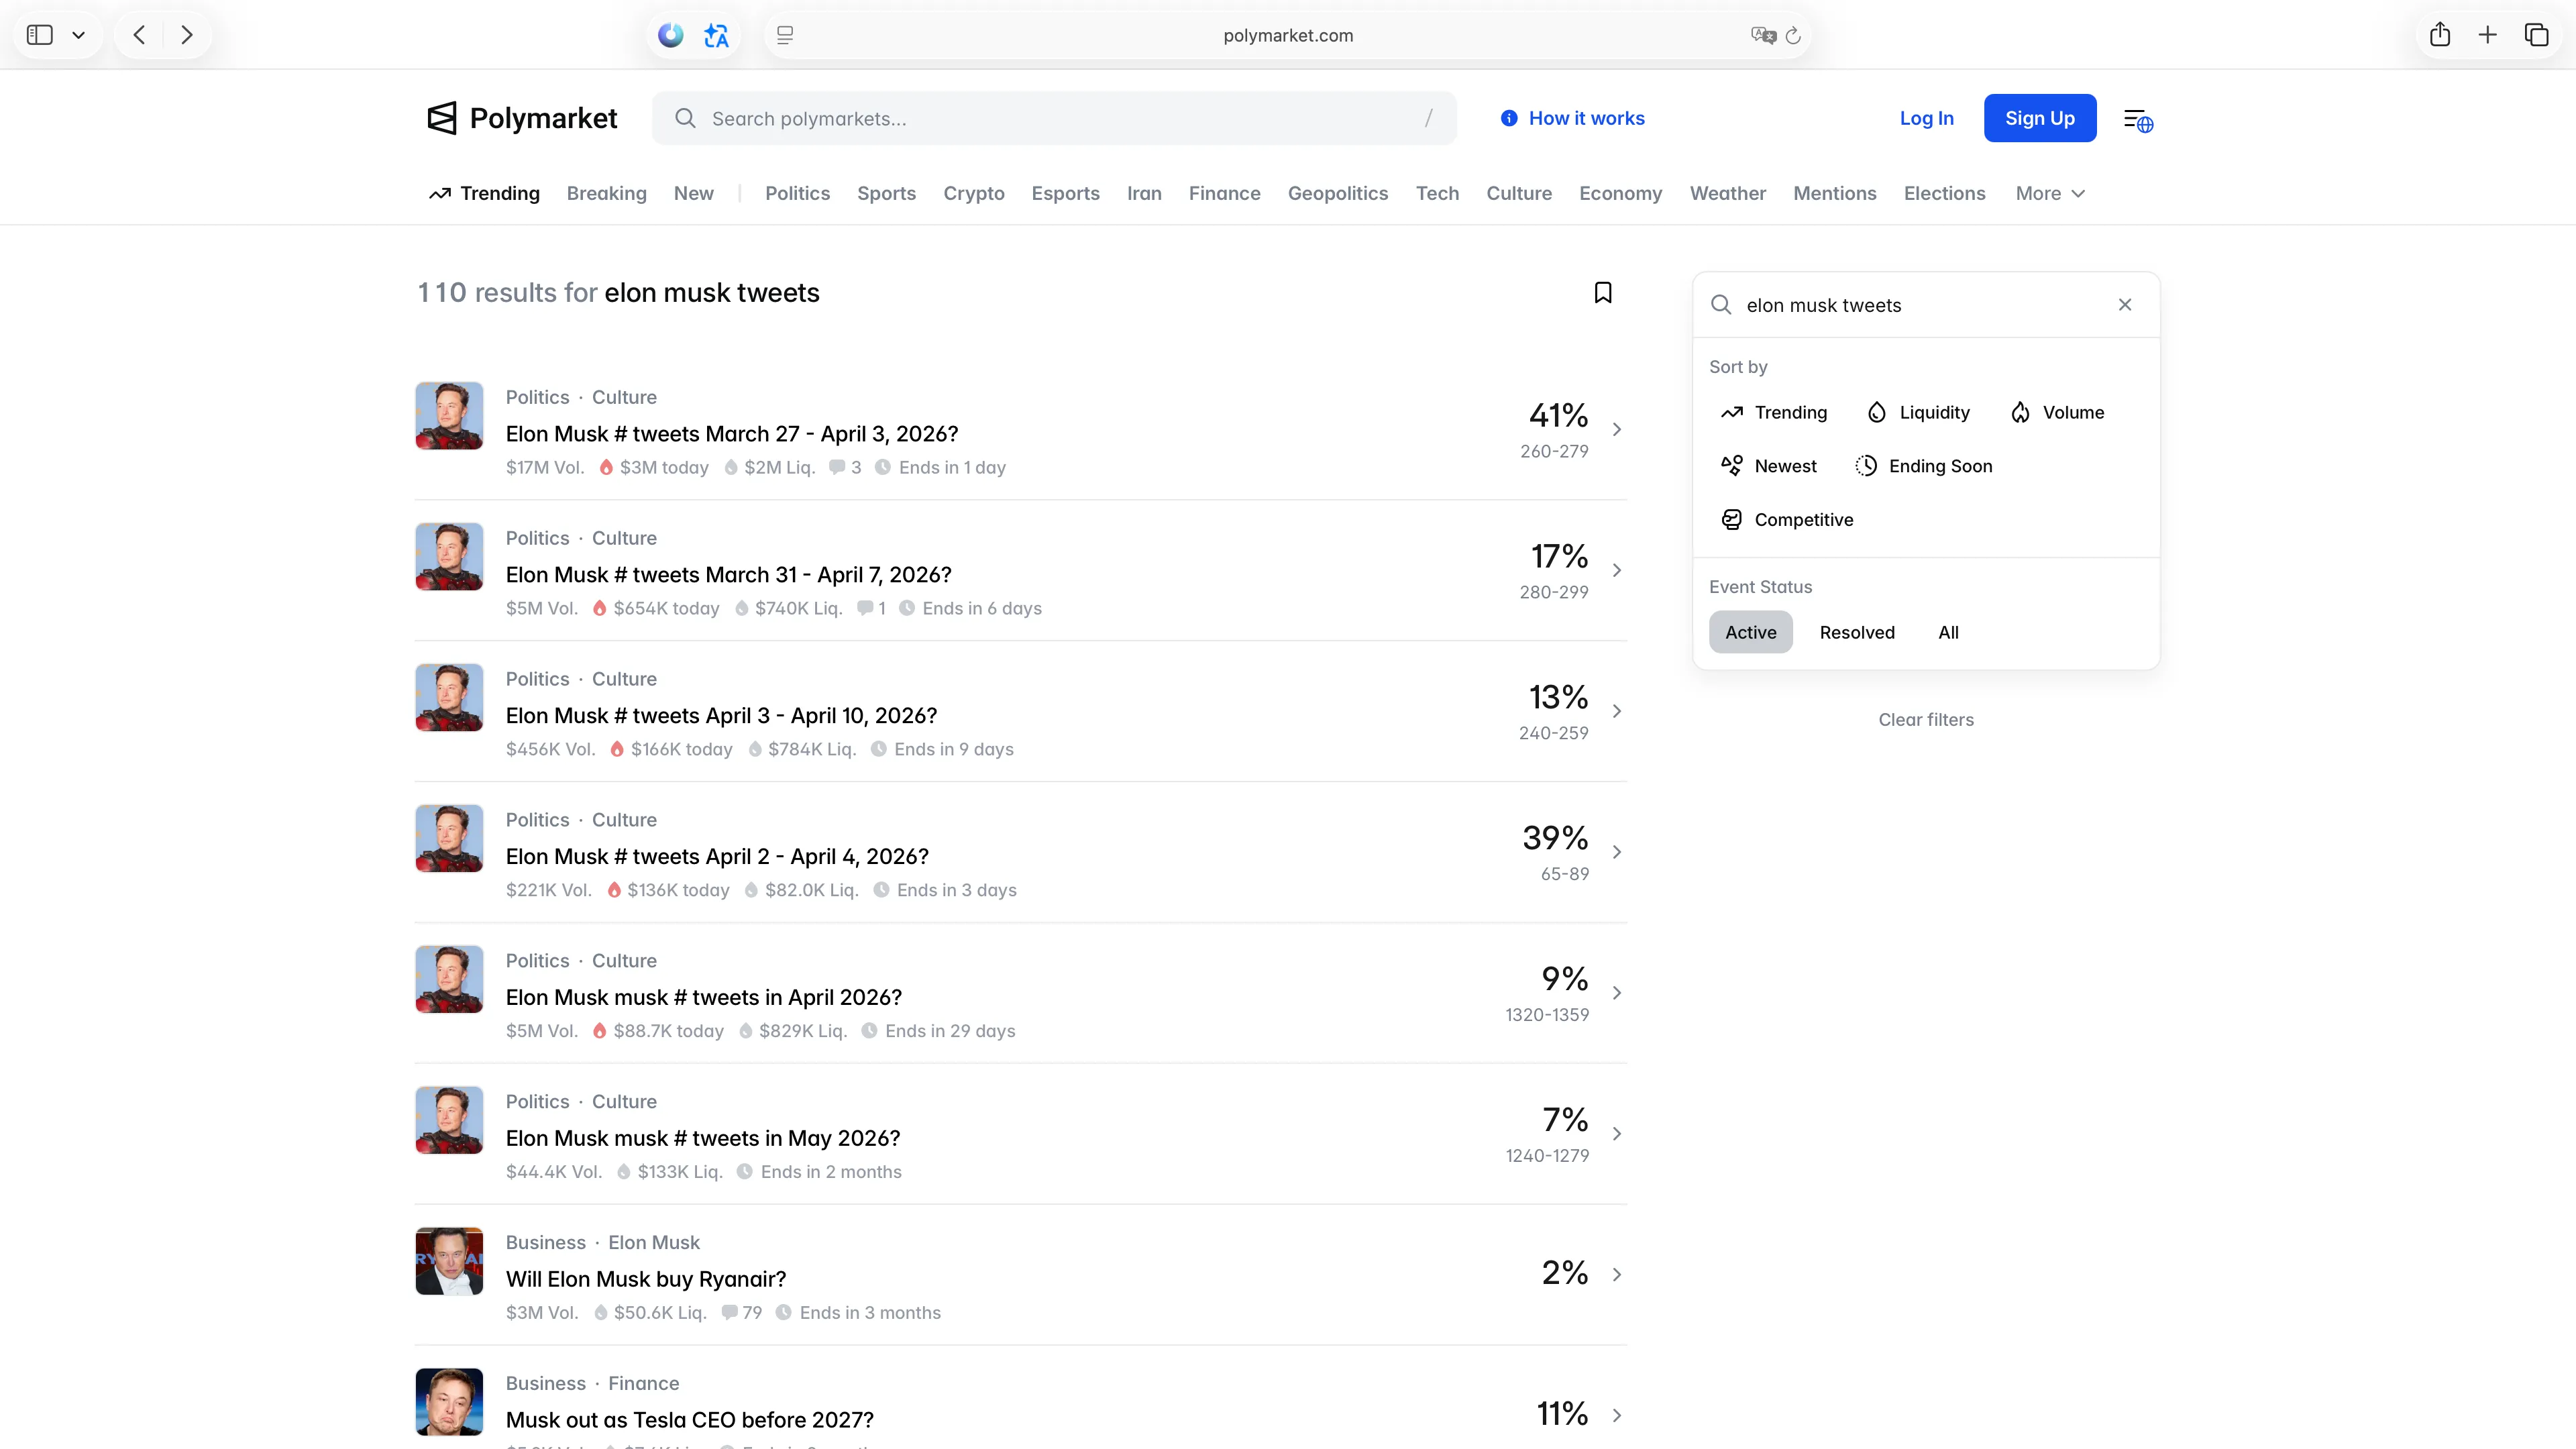Open the Geopolitics category tab
The width and height of the screenshot is (2576, 1449).
(x=1337, y=193)
